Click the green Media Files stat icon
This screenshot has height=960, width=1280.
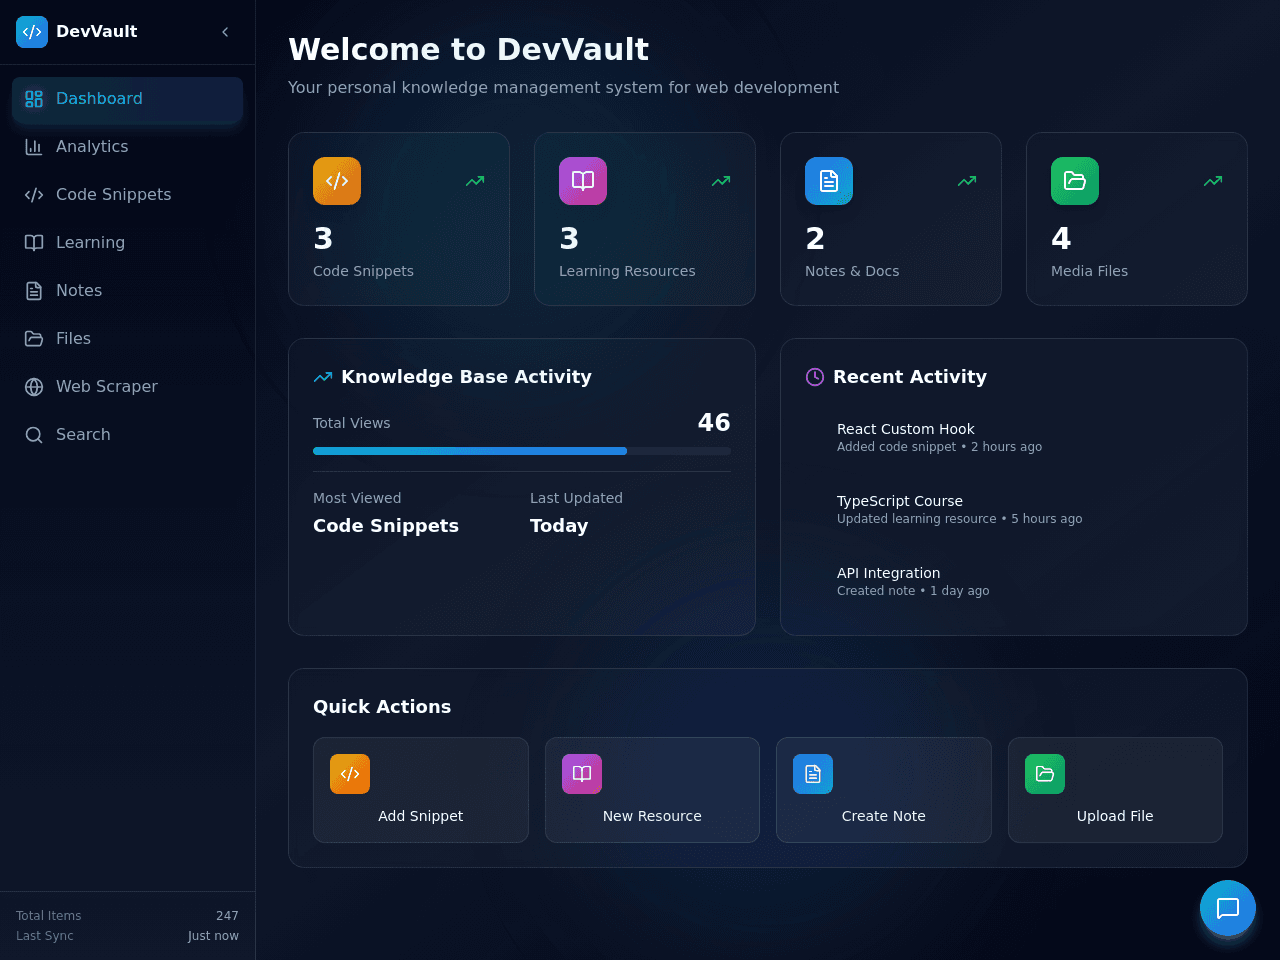[x=1075, y=181]
